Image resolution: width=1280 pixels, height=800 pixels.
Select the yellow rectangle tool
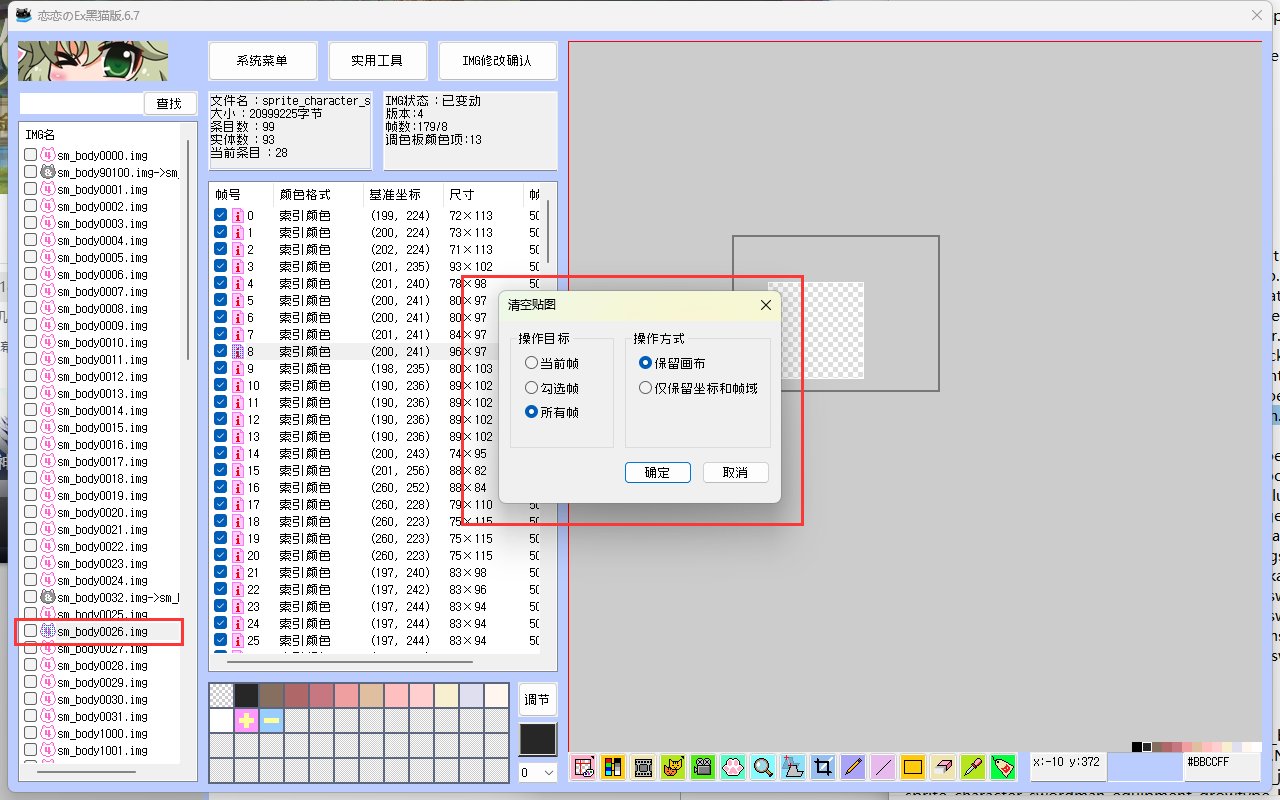point(913,767)
